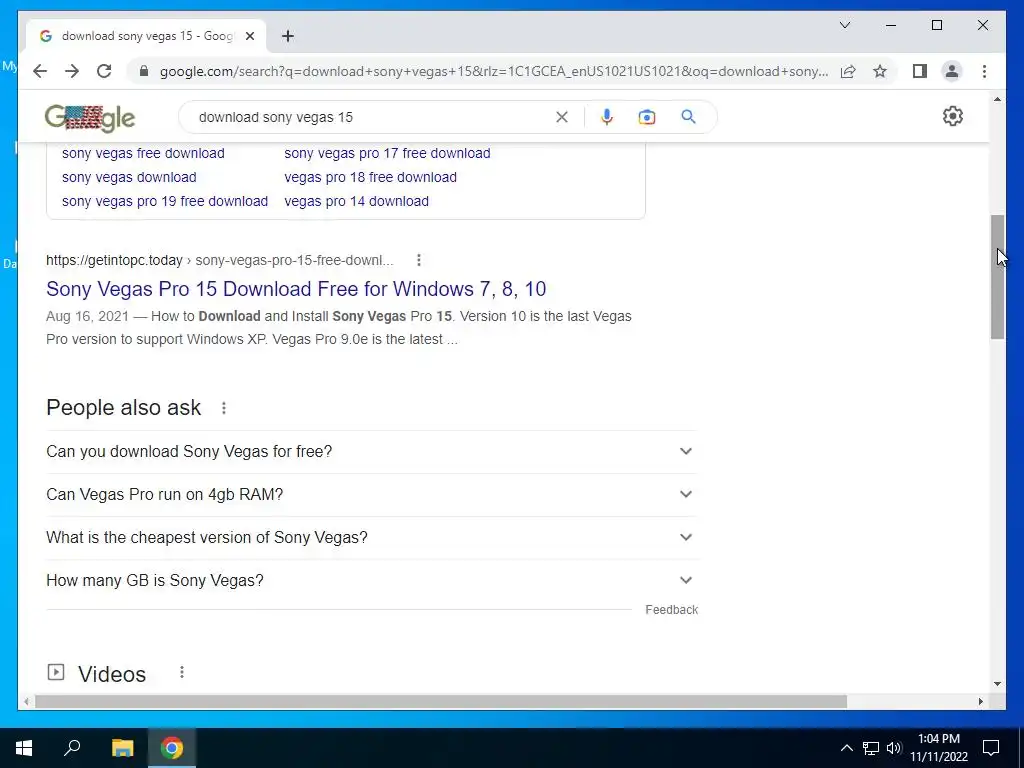Screen dimensions: 1024x768
Task: Search by image with the camera icon
Action: coord(647,117)
